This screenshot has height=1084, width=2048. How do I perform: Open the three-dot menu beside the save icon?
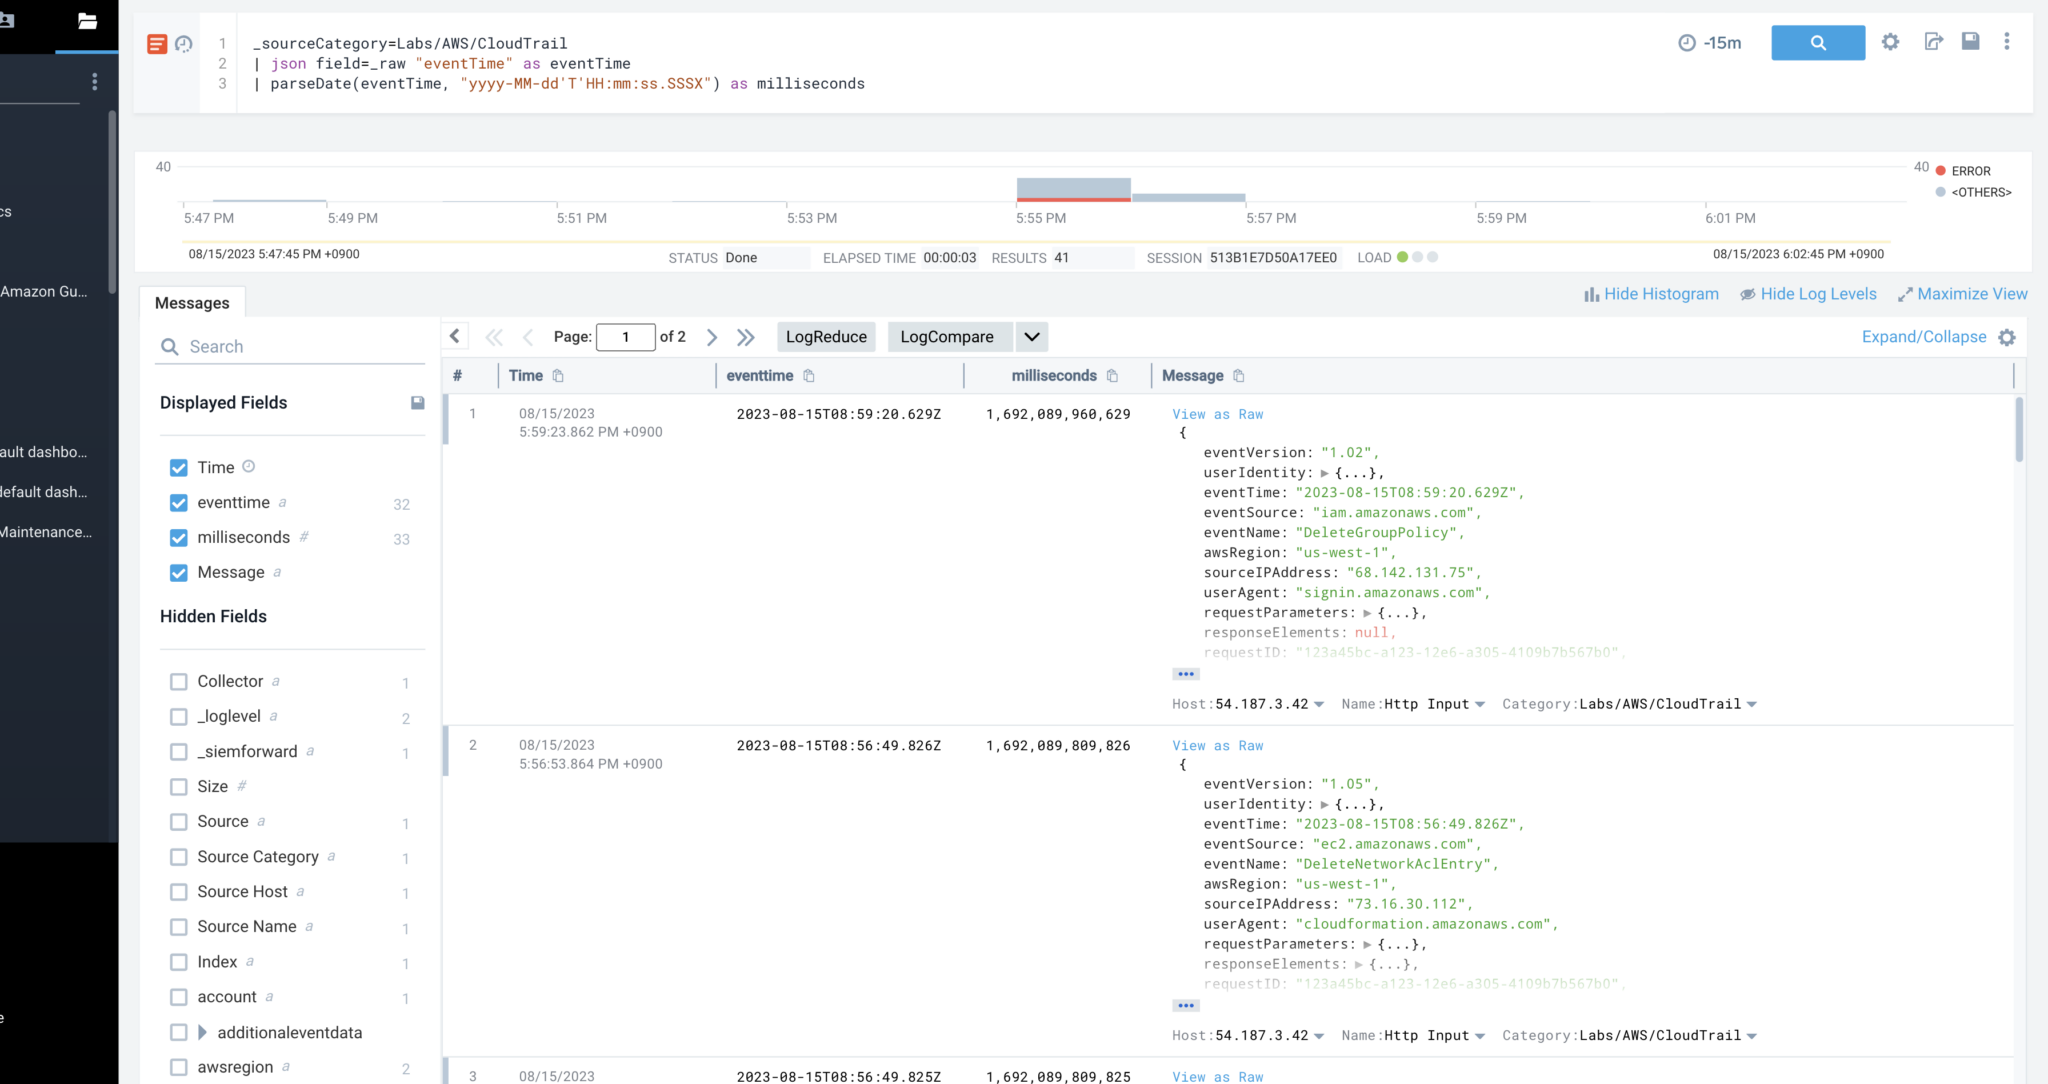(x=2006, y=42)
